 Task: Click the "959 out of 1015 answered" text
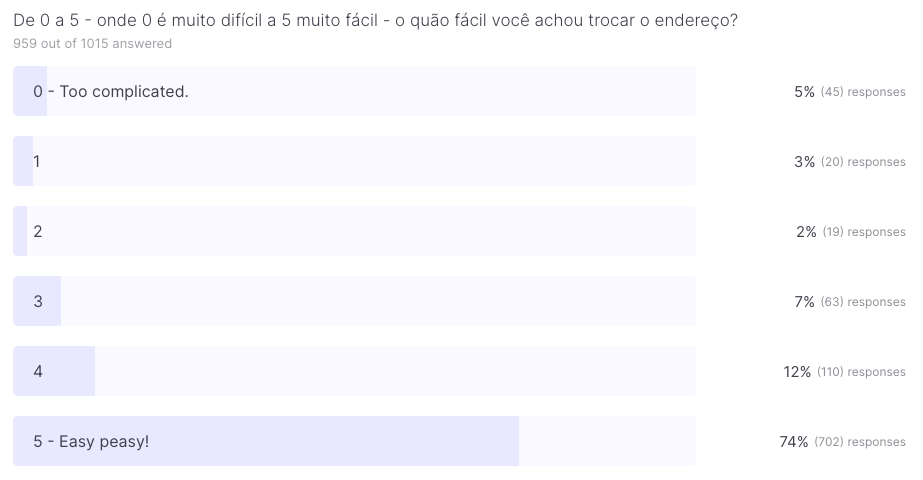[92, 44]
